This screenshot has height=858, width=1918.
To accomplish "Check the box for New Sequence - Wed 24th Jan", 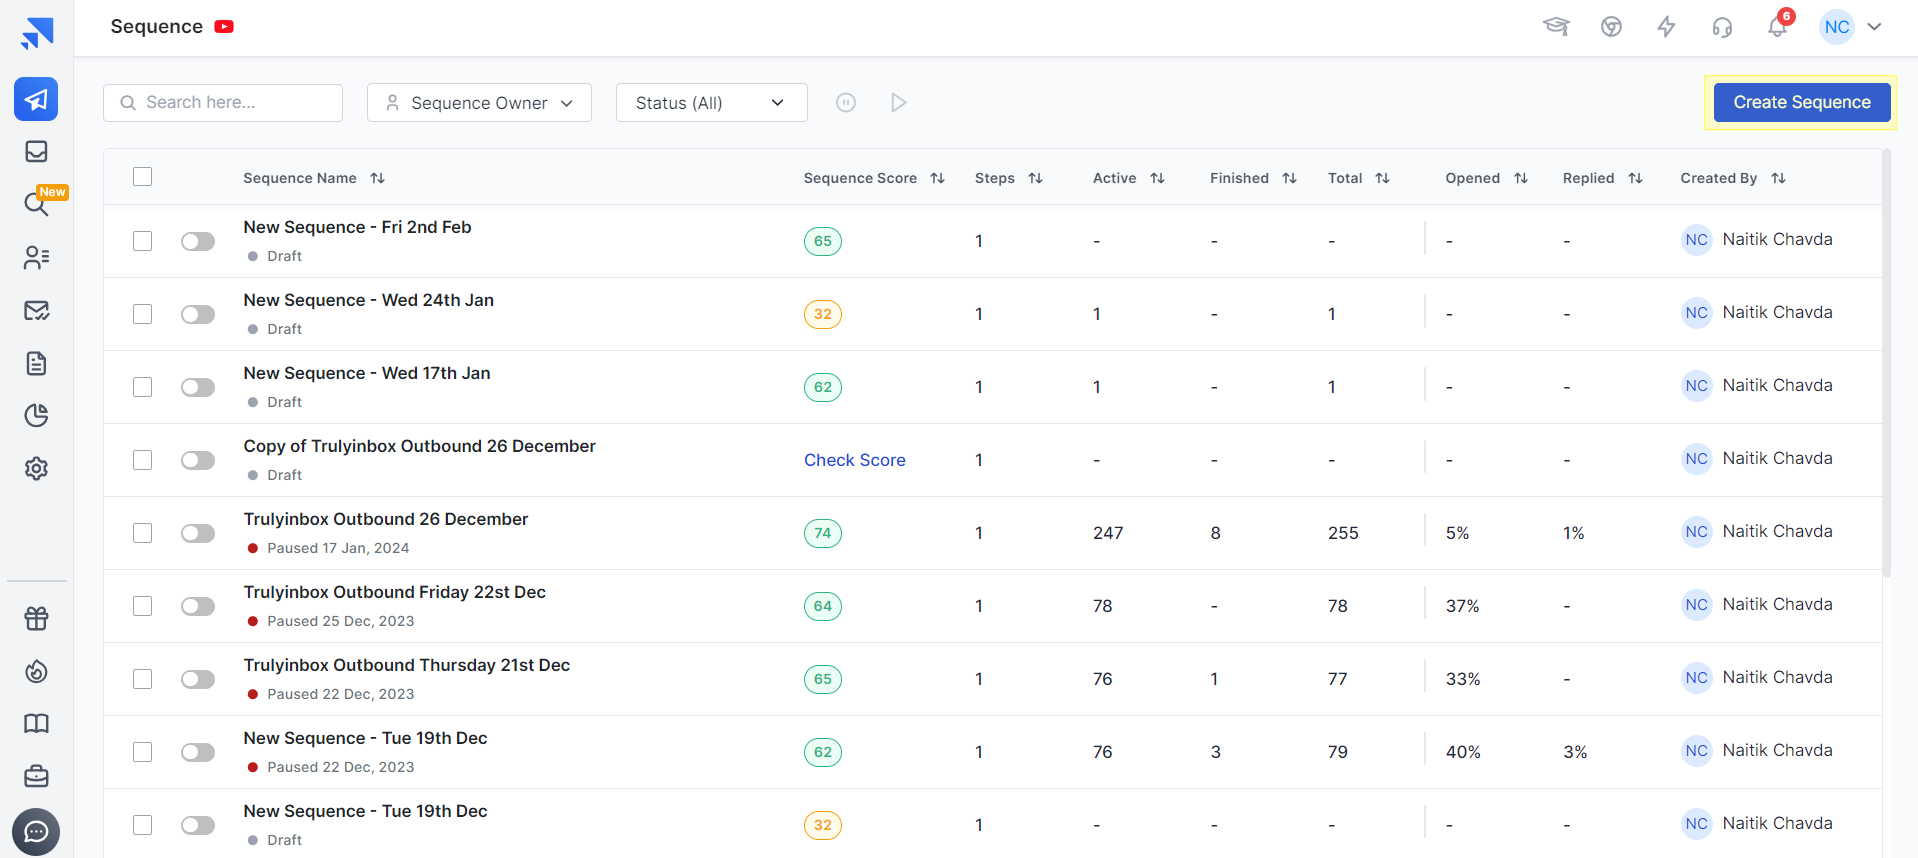I will coord(143,314).
